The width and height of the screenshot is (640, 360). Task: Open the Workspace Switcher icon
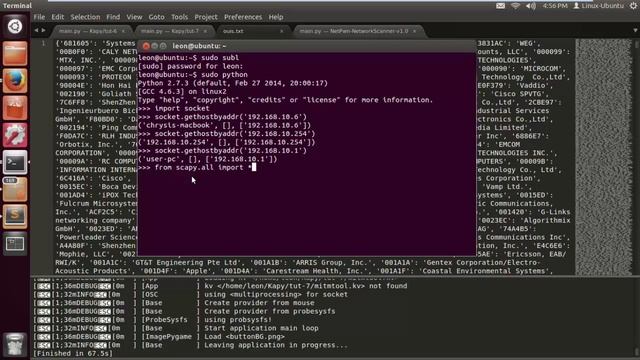[15, 244]
